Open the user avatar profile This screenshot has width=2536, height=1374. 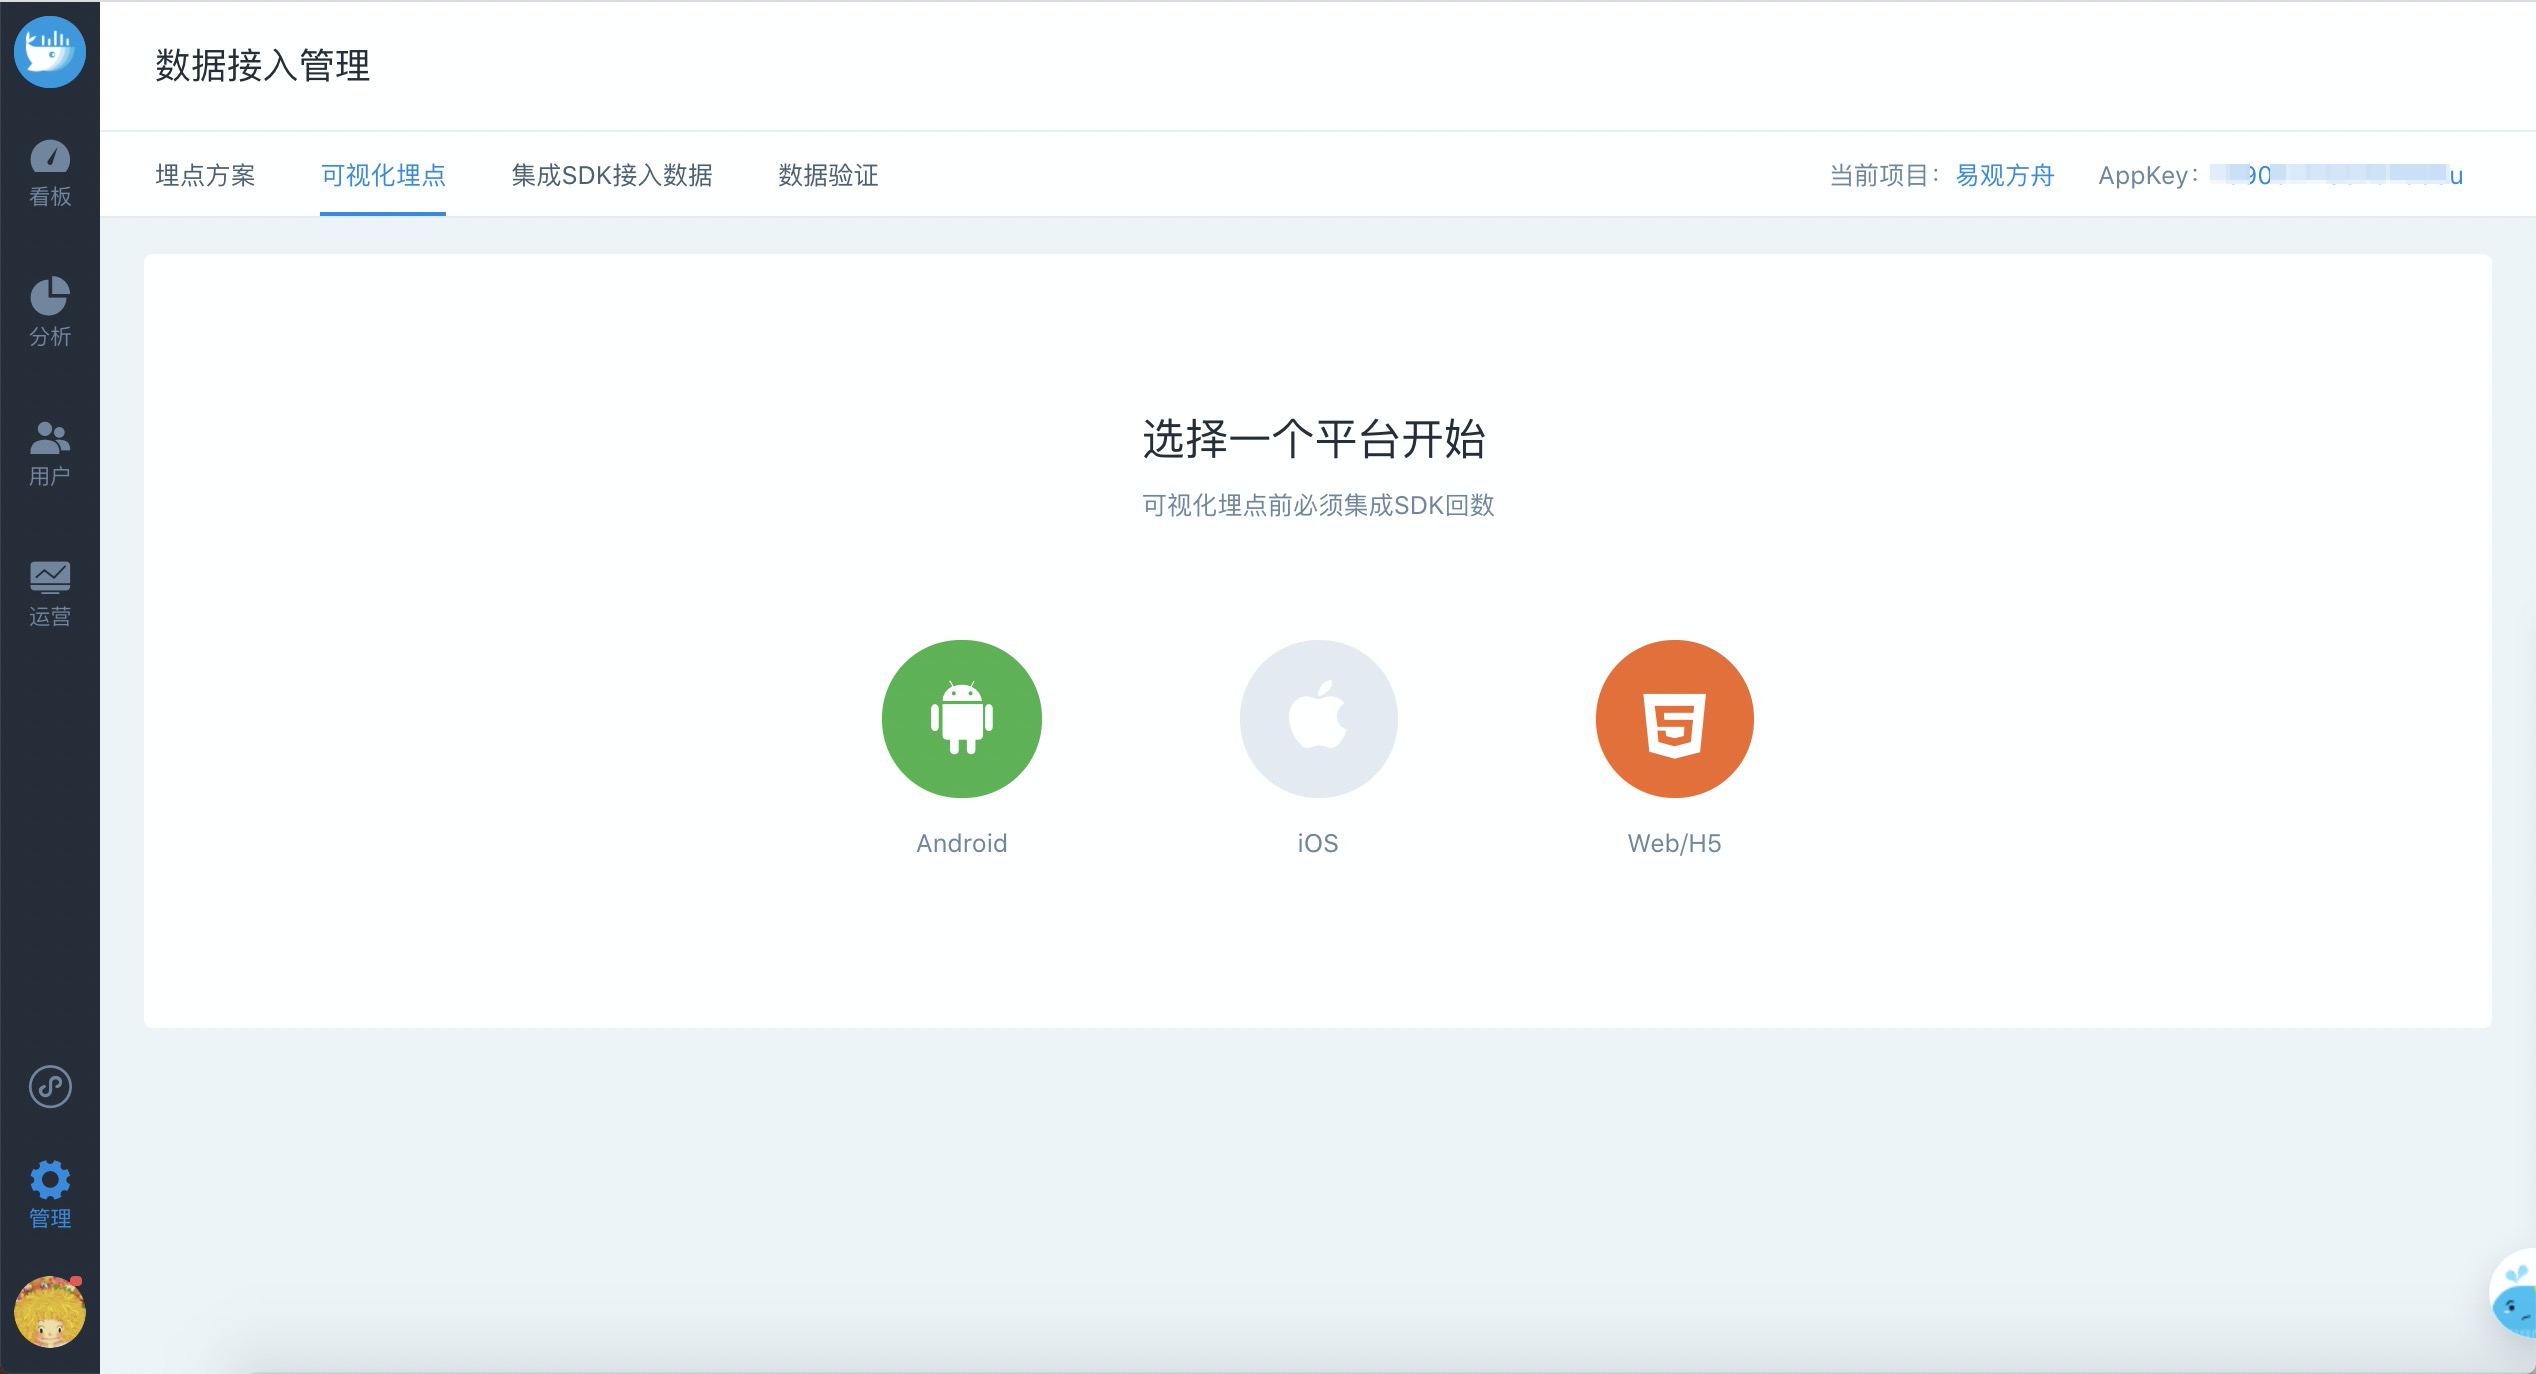click(50, 1311)
